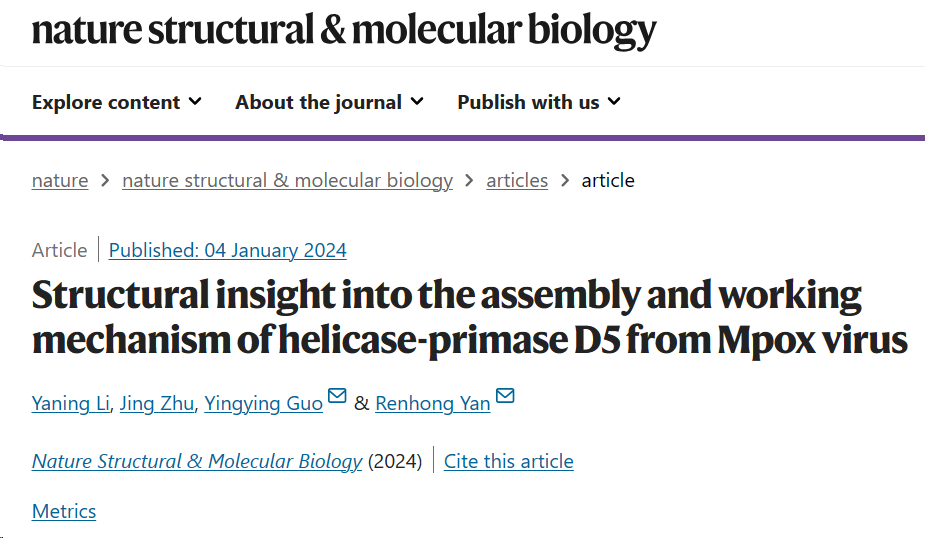This screenshot has height=538, width=925.
Task: Email corresponding author Yingying Guo via envelope icon
Action: (x=337, y=398)
